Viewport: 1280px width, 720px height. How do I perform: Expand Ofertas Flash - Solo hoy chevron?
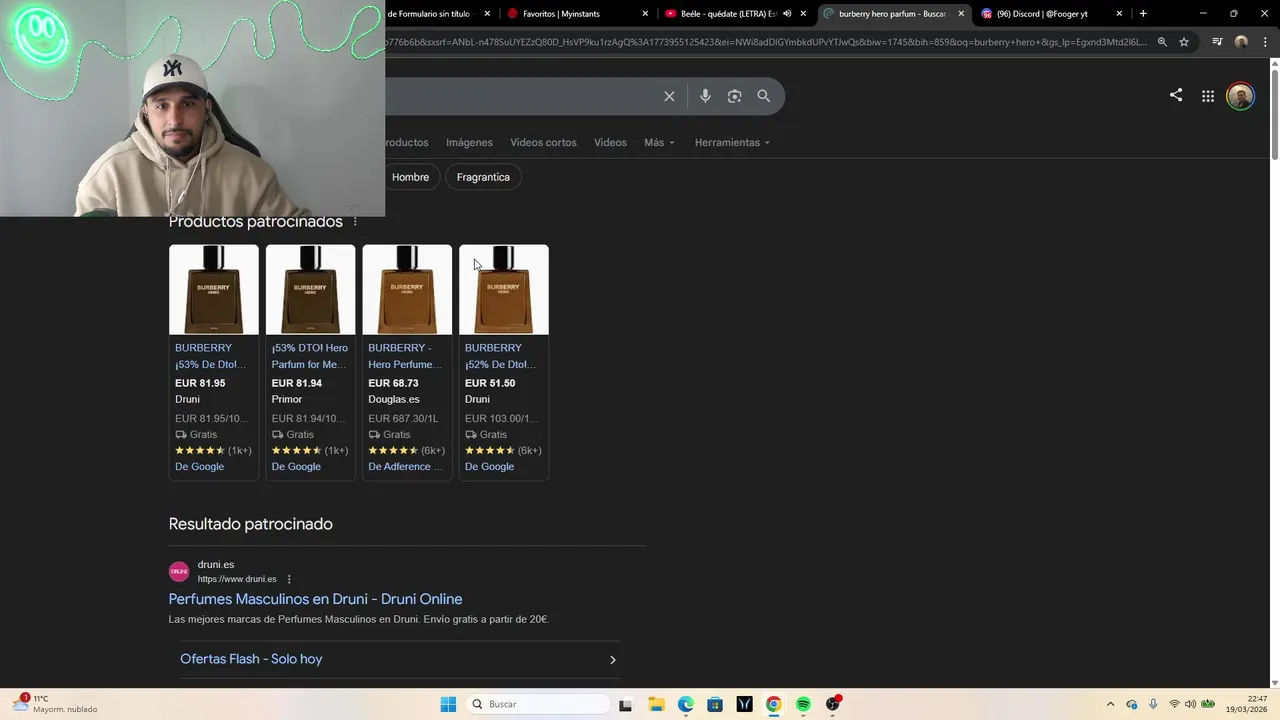click(612, 659)
